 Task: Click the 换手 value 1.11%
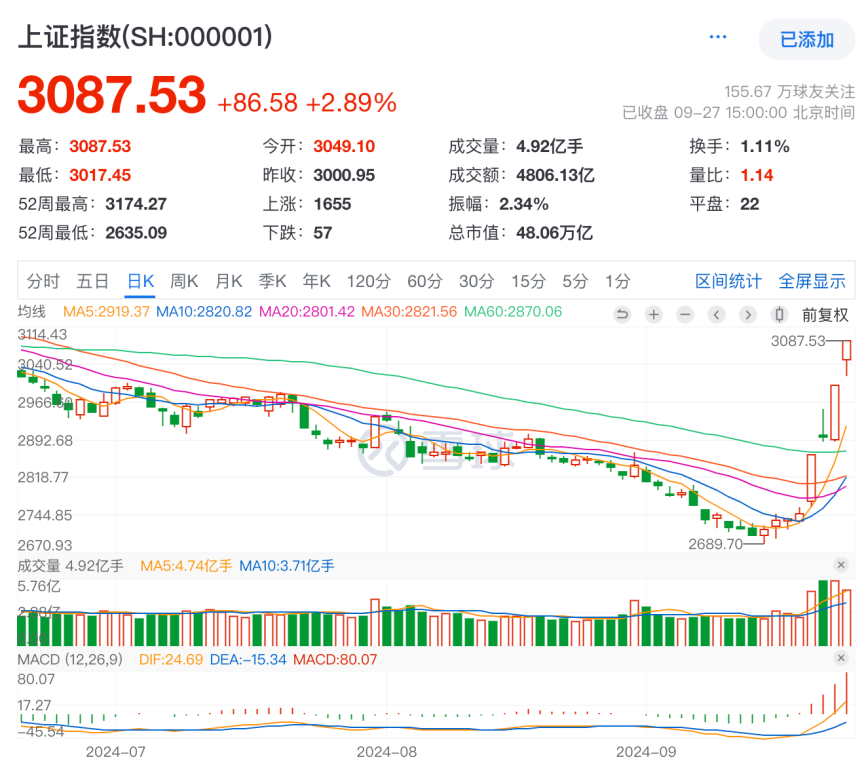pyautogui.click(x=765, y=146)
